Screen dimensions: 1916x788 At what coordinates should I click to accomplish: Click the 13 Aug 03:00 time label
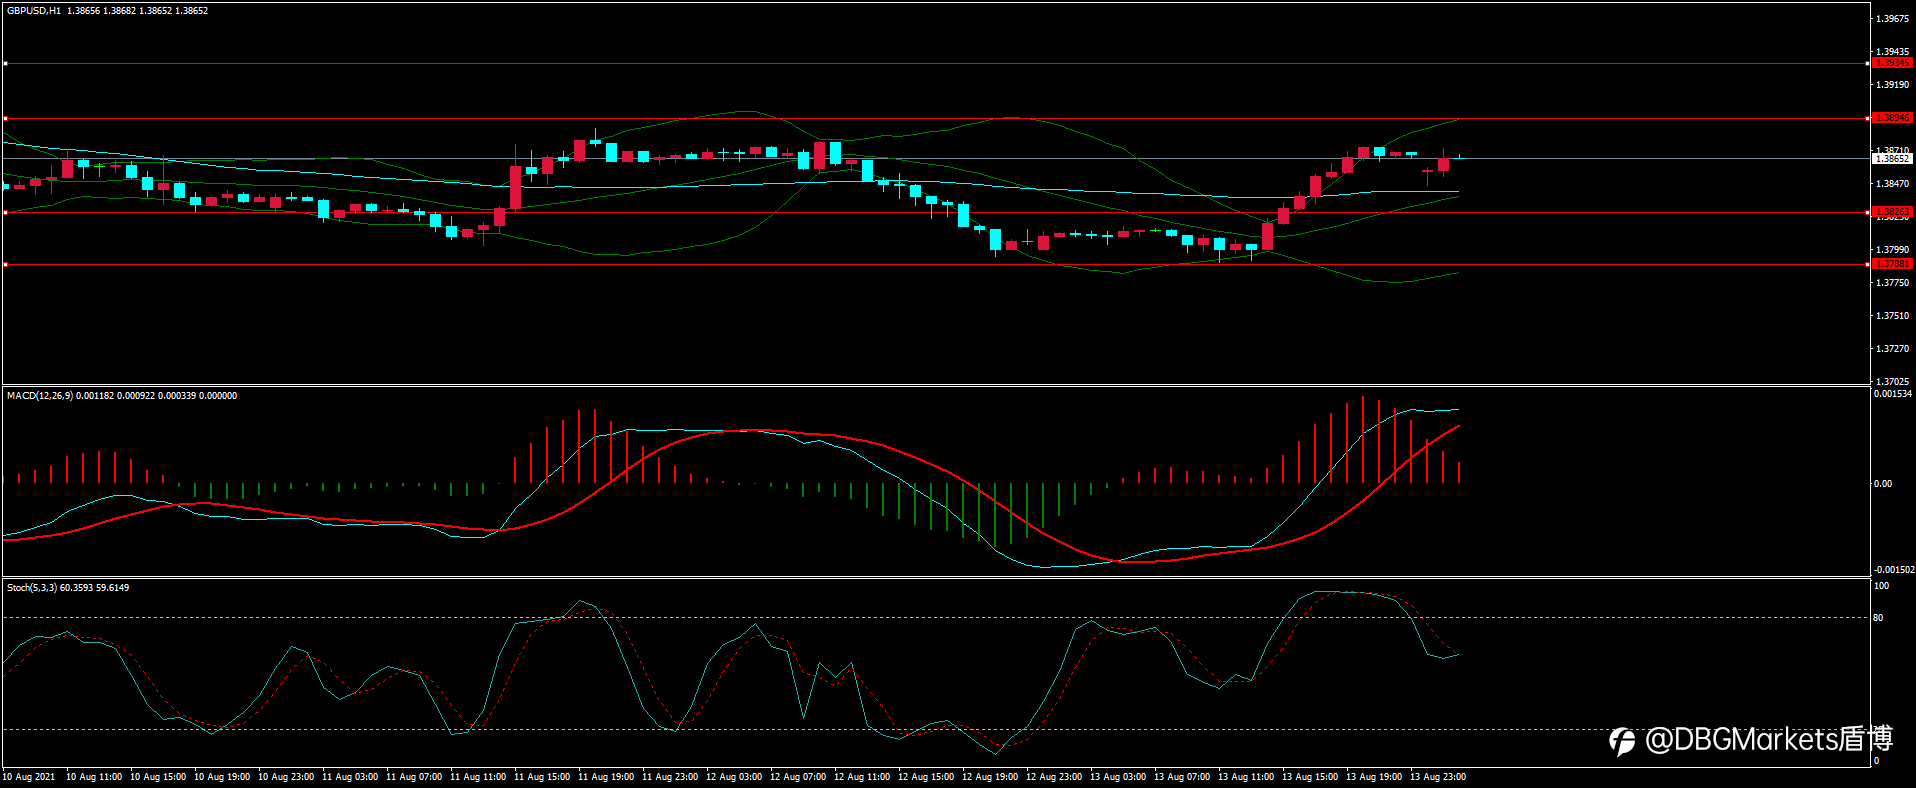coord(1118,777)
